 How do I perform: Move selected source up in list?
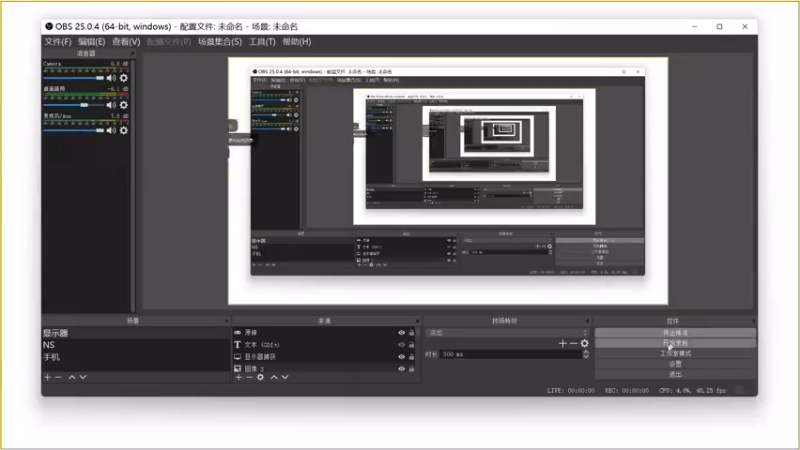(274, 377)
